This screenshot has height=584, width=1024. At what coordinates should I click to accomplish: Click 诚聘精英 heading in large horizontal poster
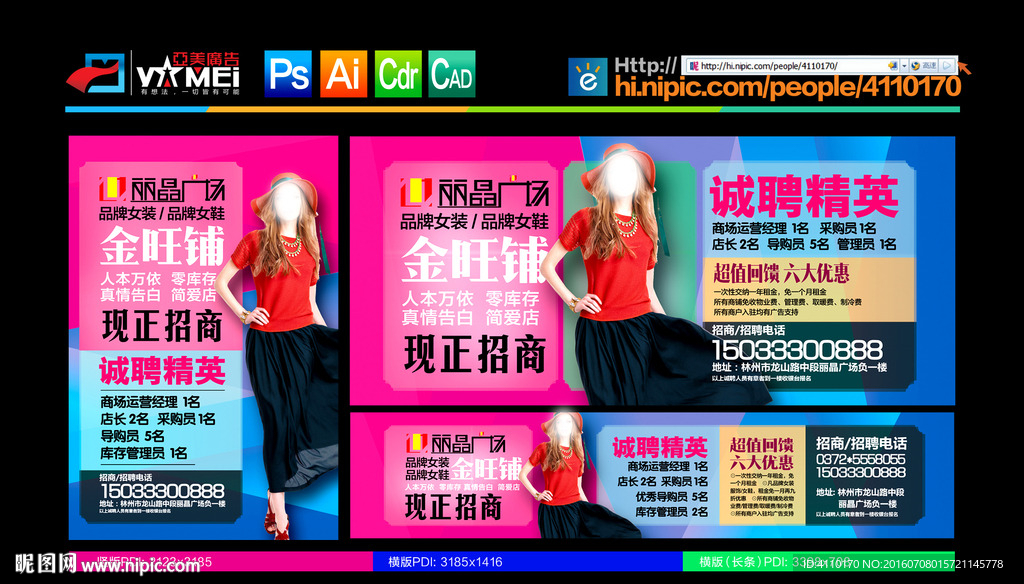point(804,196)
